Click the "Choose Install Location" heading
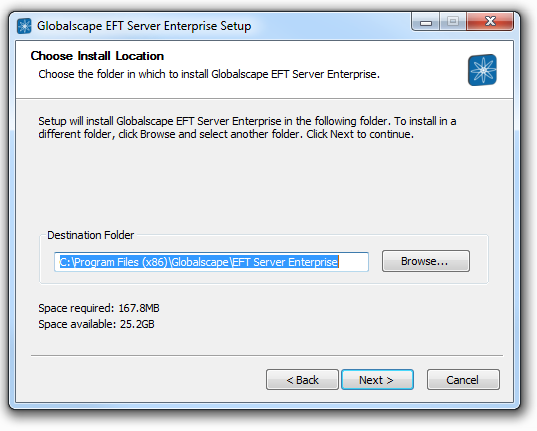The image size is (537, 431). [97, 56]
